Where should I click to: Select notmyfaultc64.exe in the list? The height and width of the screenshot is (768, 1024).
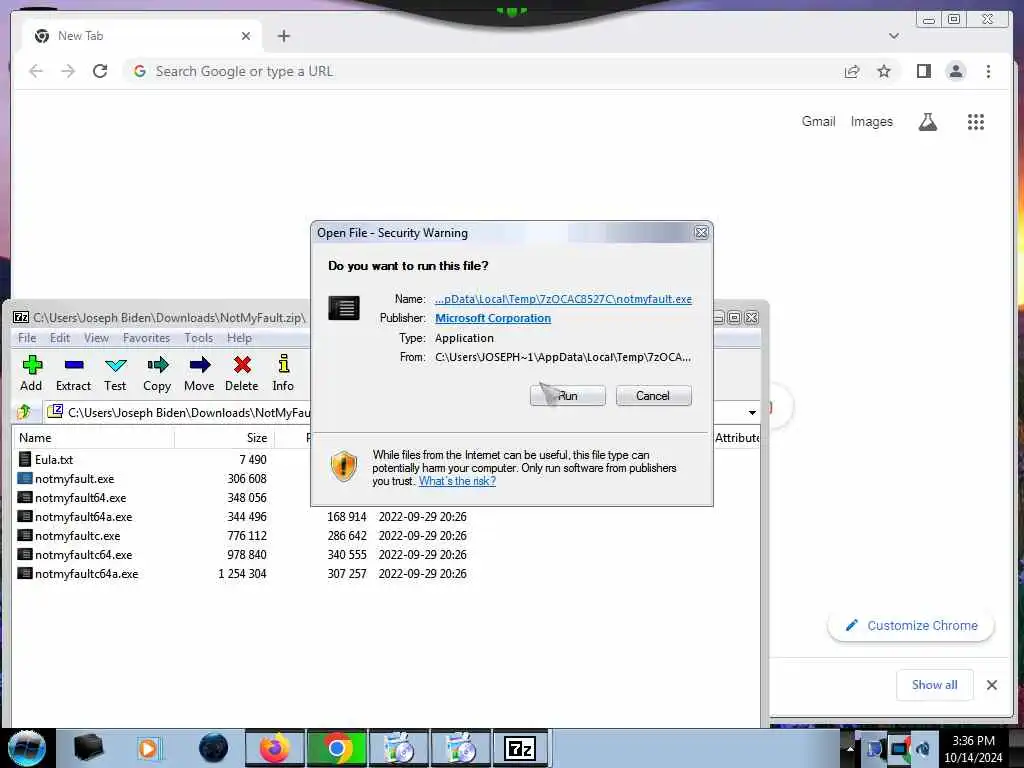(x=84, y=554)
